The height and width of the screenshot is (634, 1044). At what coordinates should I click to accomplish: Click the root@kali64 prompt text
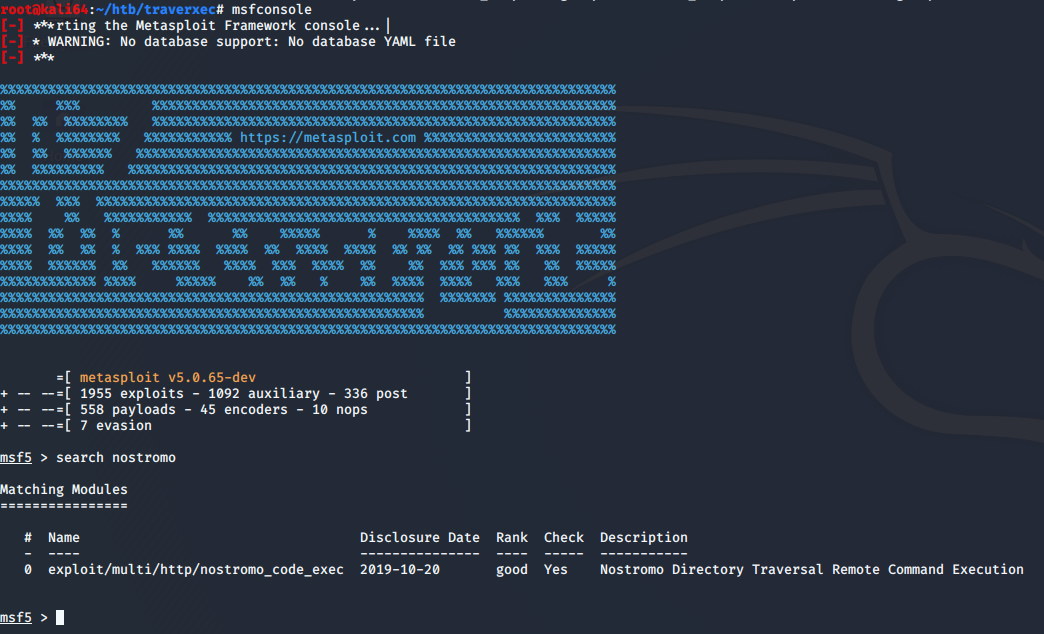tap(44, 9)
